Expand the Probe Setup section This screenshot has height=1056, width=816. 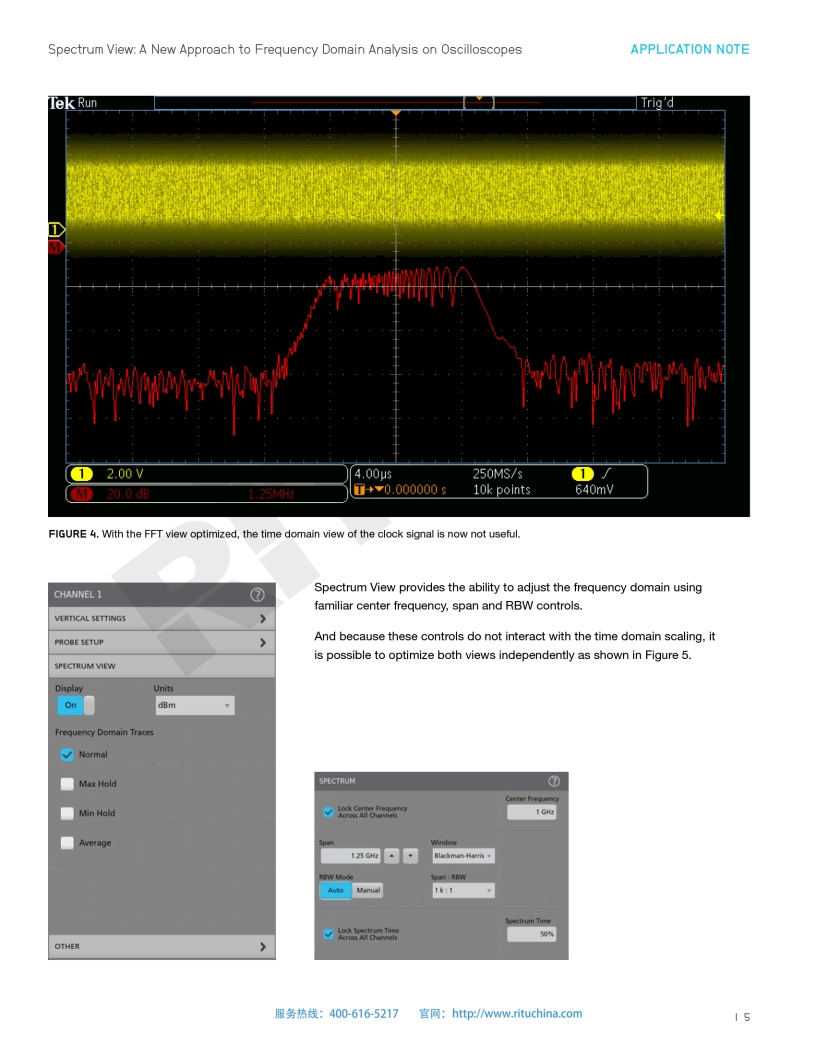pos(161,642)
